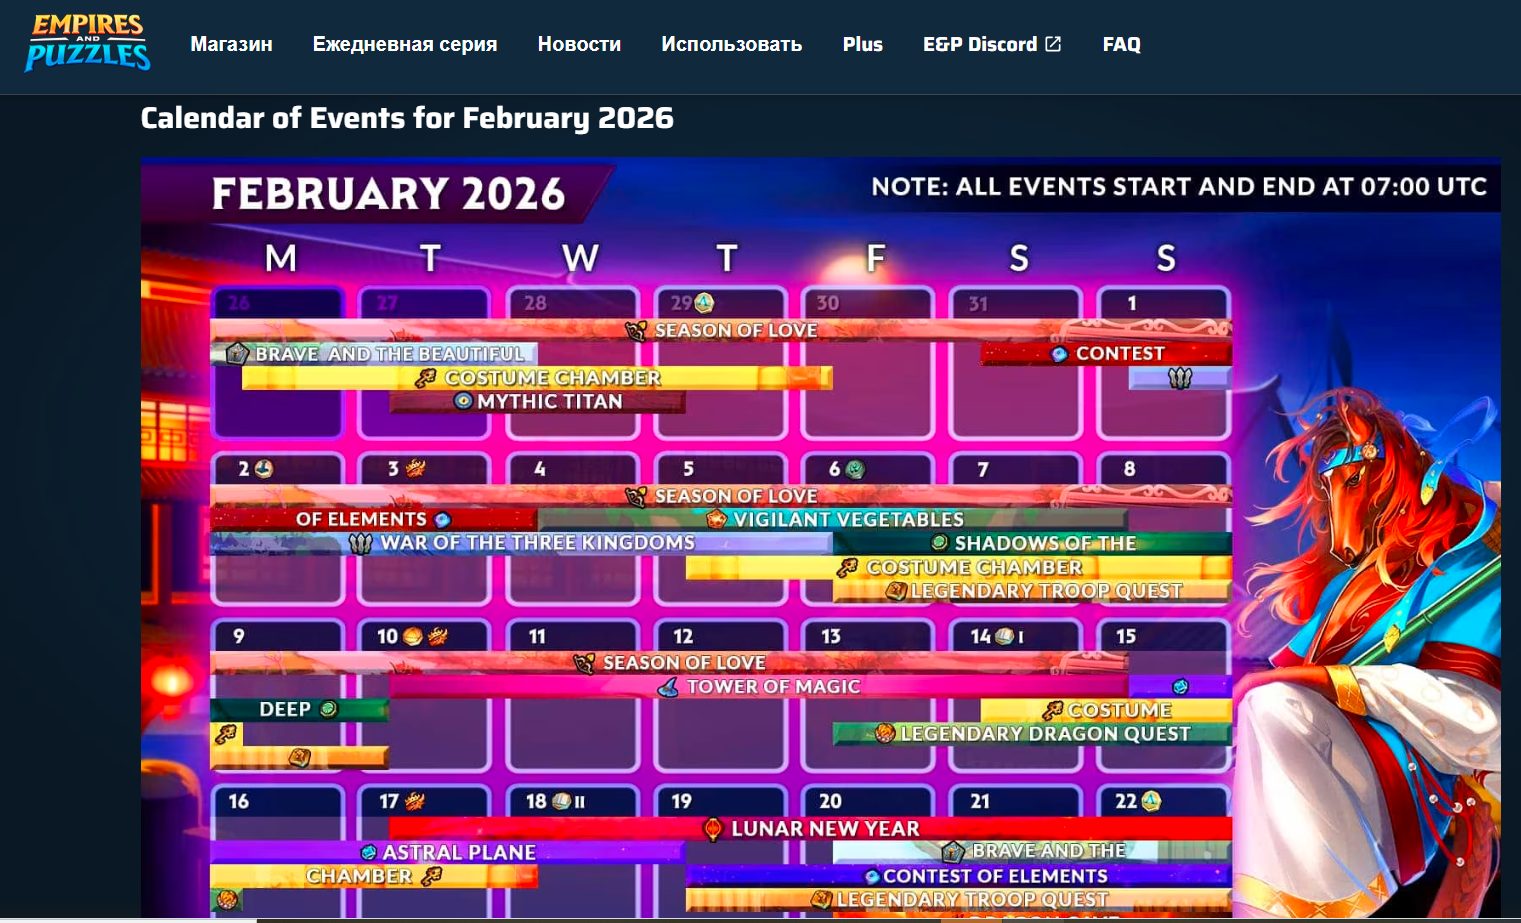Follow the E&P Discord link
1521x923 pixels.
992,44
